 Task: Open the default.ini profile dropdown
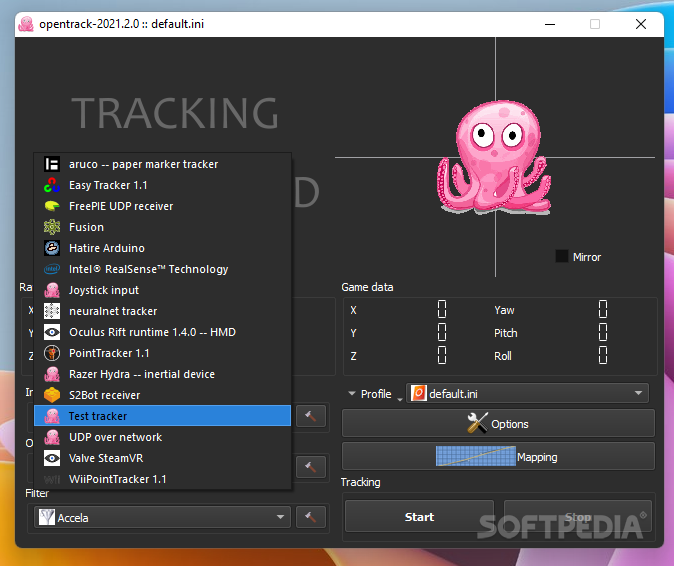[527, 393]
